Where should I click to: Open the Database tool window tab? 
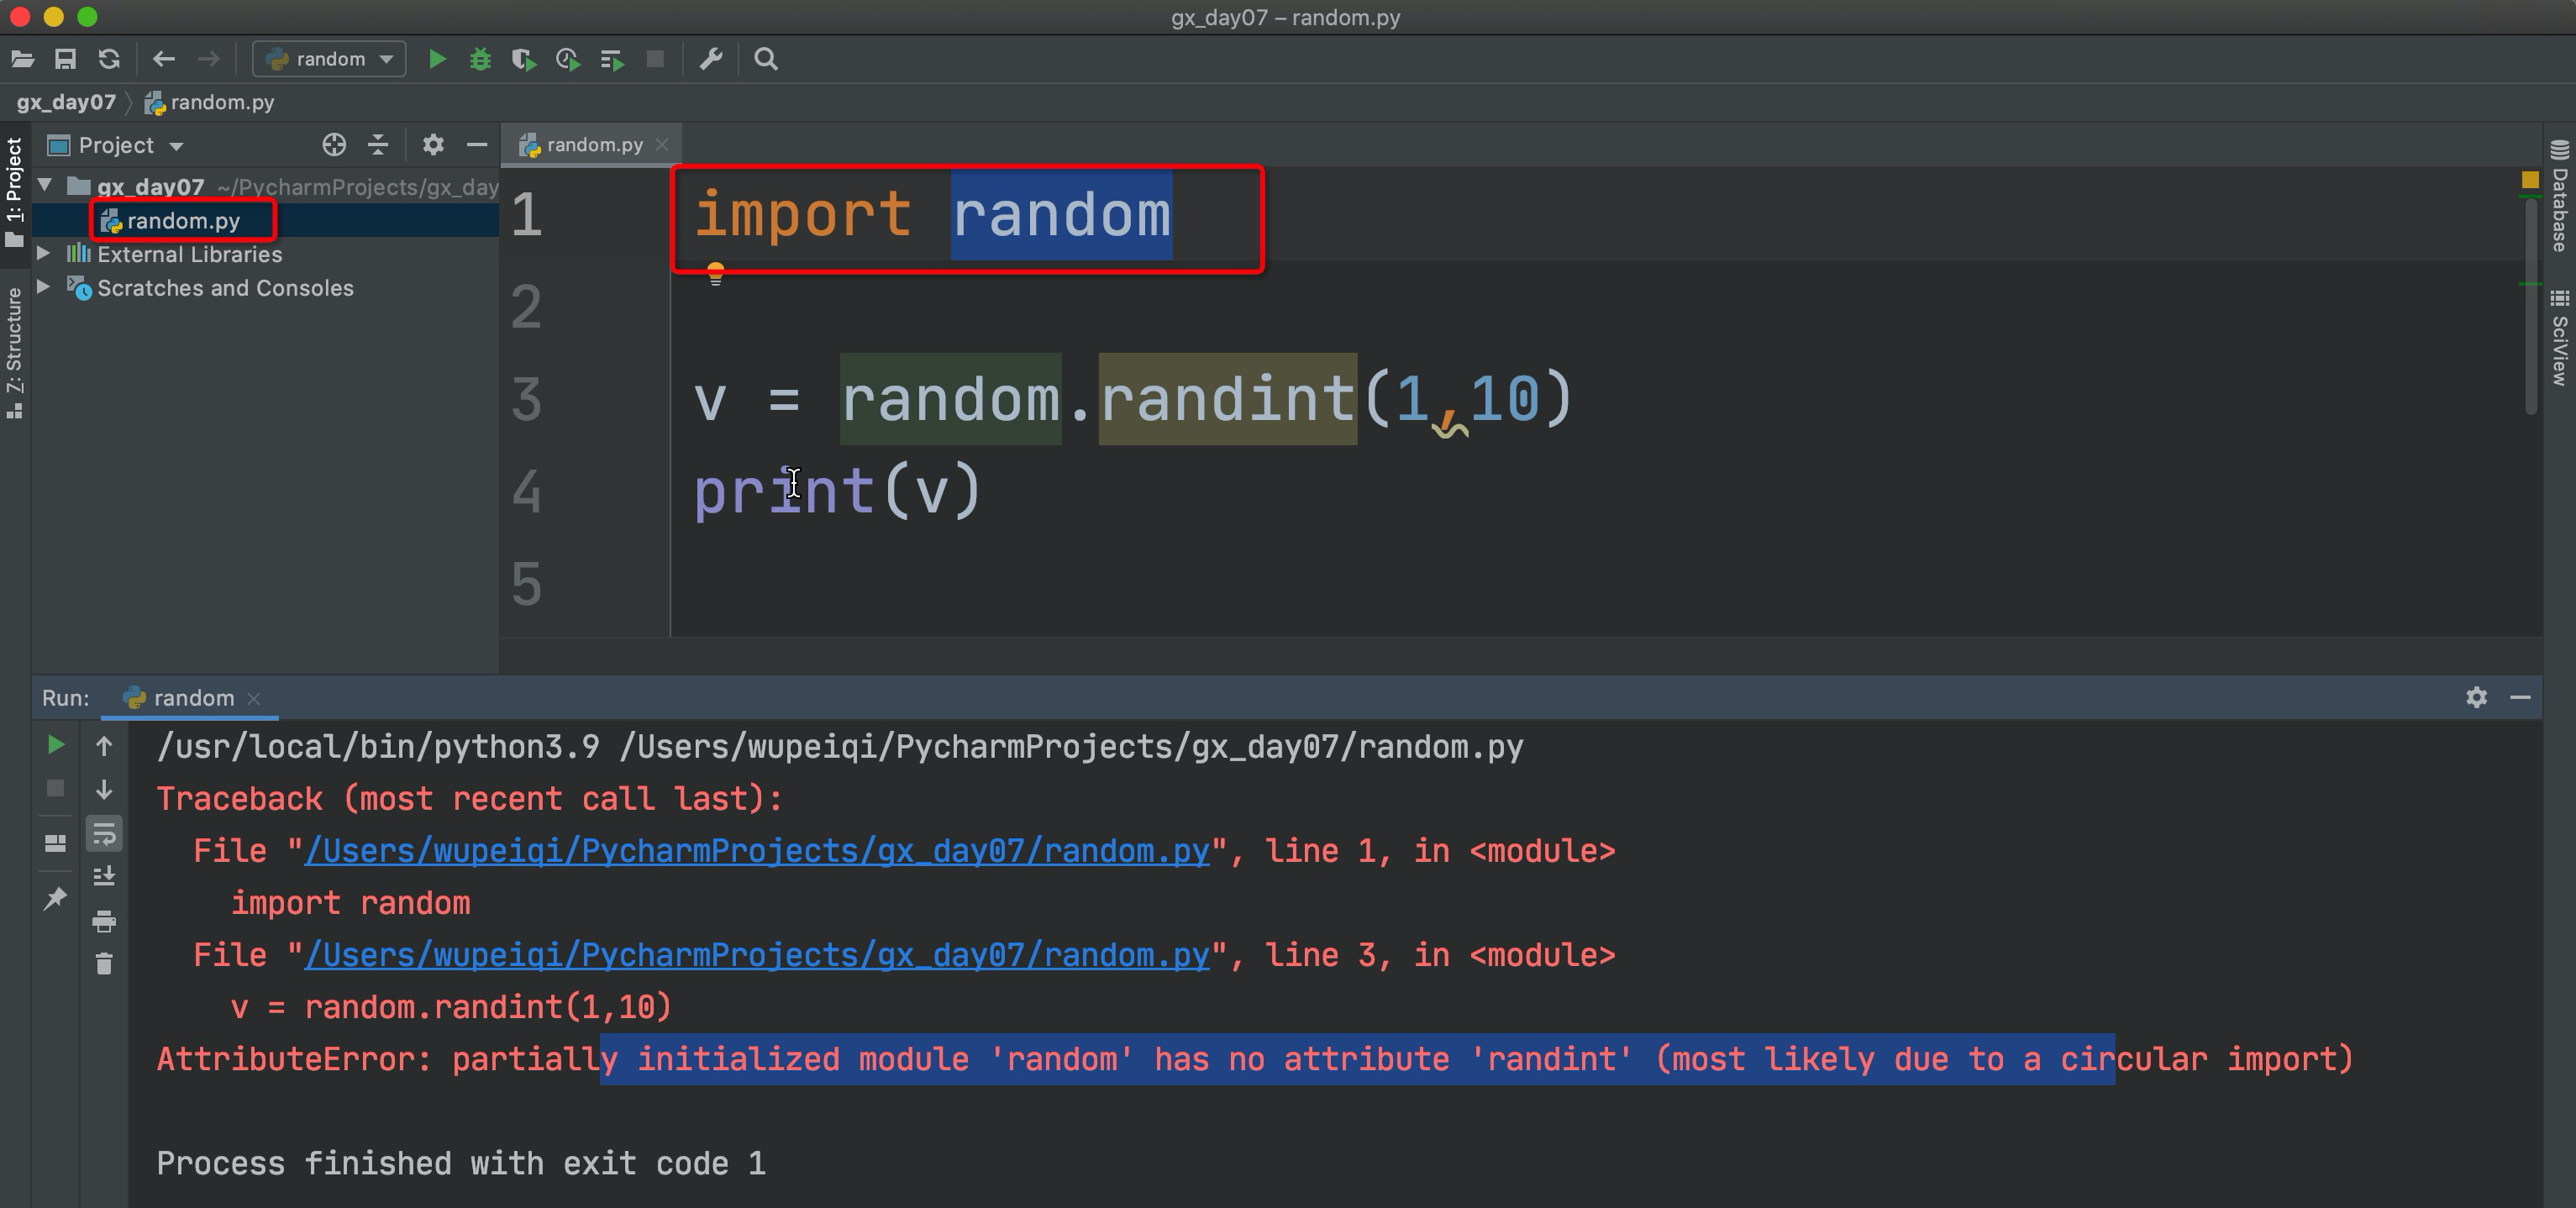pyautogui.click(x=2560, y=200)
